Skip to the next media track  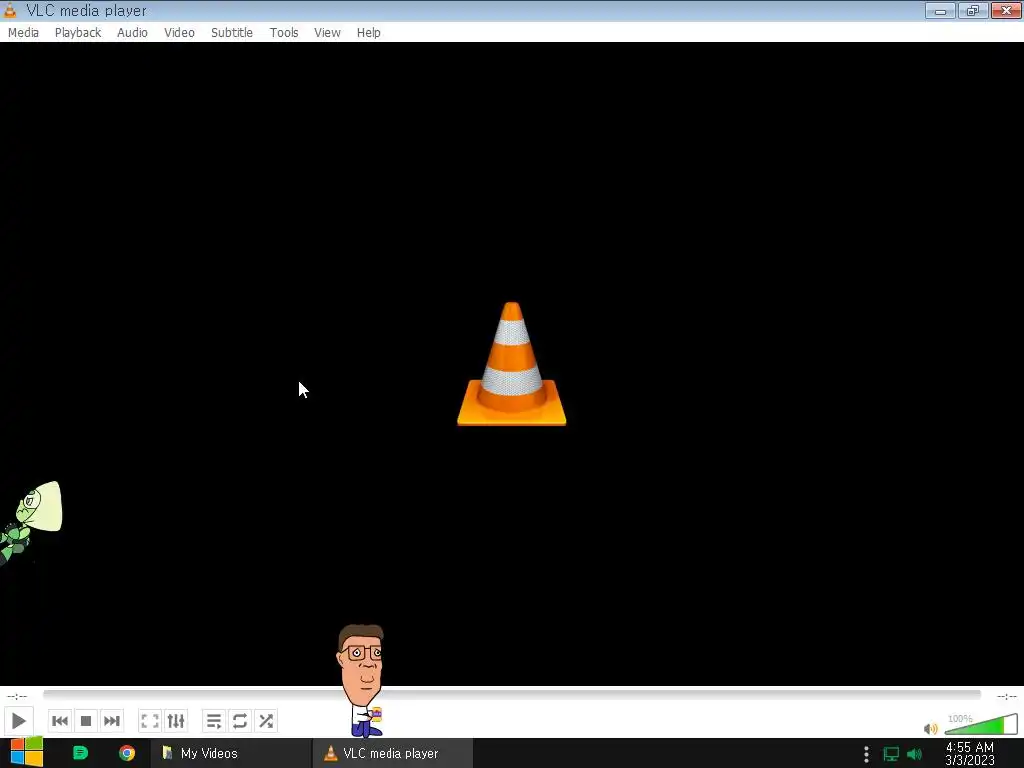(112, 721)
